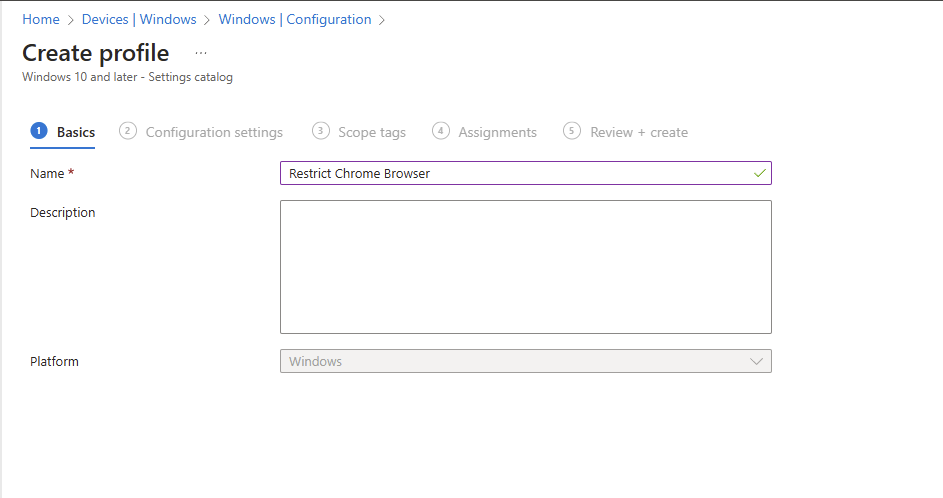
Task: Go back to Windows | Configuration breadcrumb
Action: click(294, 20)
